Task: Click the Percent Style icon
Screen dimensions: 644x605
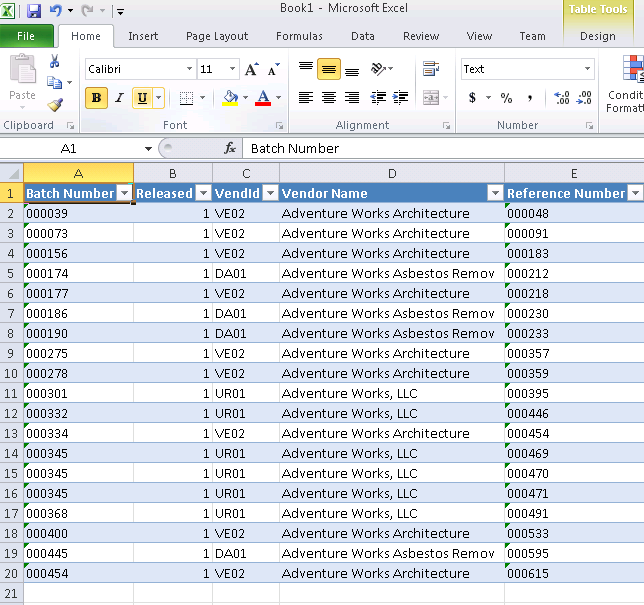Action: (x=506, y=98)
